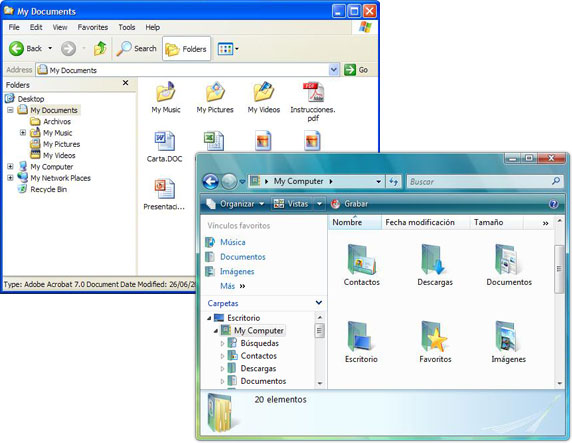Image resolution: width=572 pixels, height=443 pixels.
Task: Expand the My Music tree node
Action: 23,132
